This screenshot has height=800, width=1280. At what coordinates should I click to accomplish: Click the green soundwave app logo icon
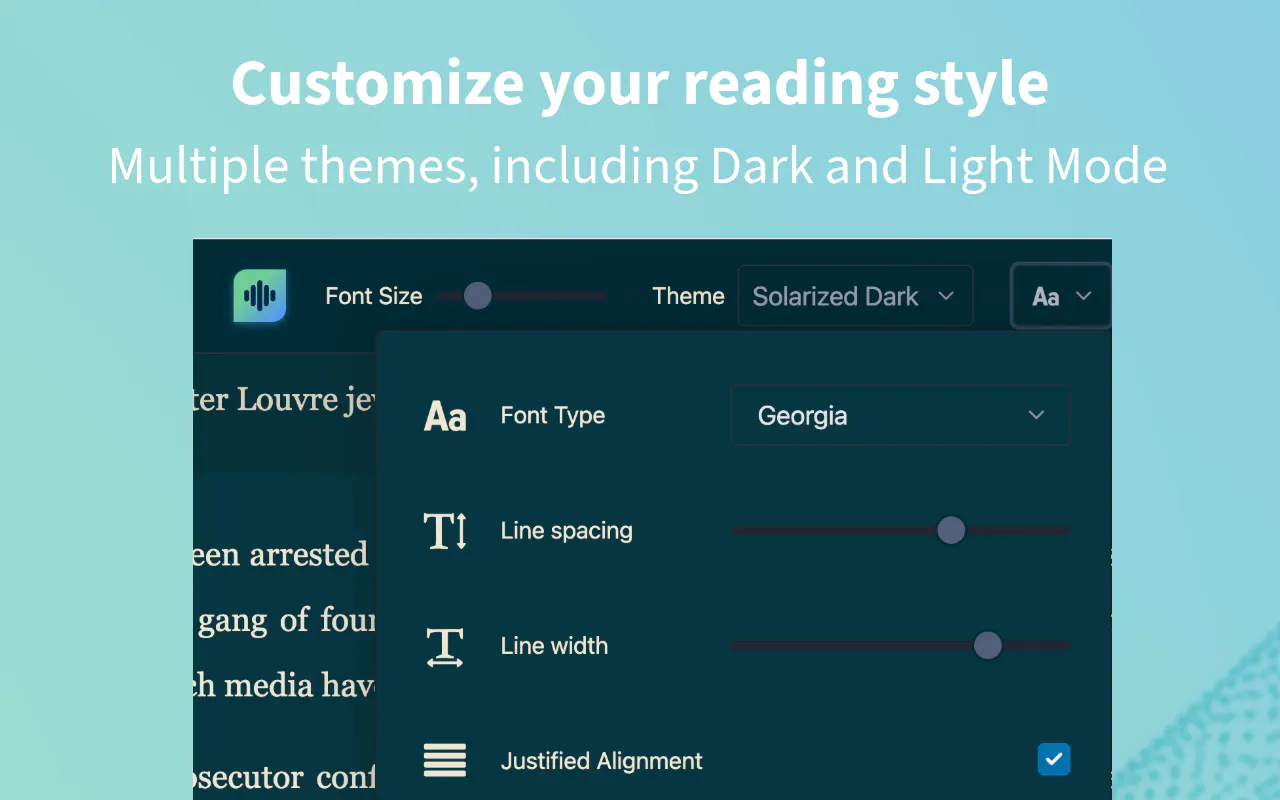[260, 295]
